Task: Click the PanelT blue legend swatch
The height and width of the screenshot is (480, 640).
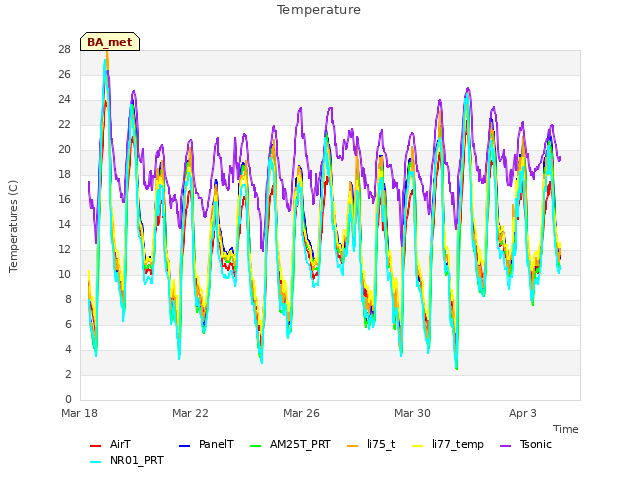Action: pos(184,446)
